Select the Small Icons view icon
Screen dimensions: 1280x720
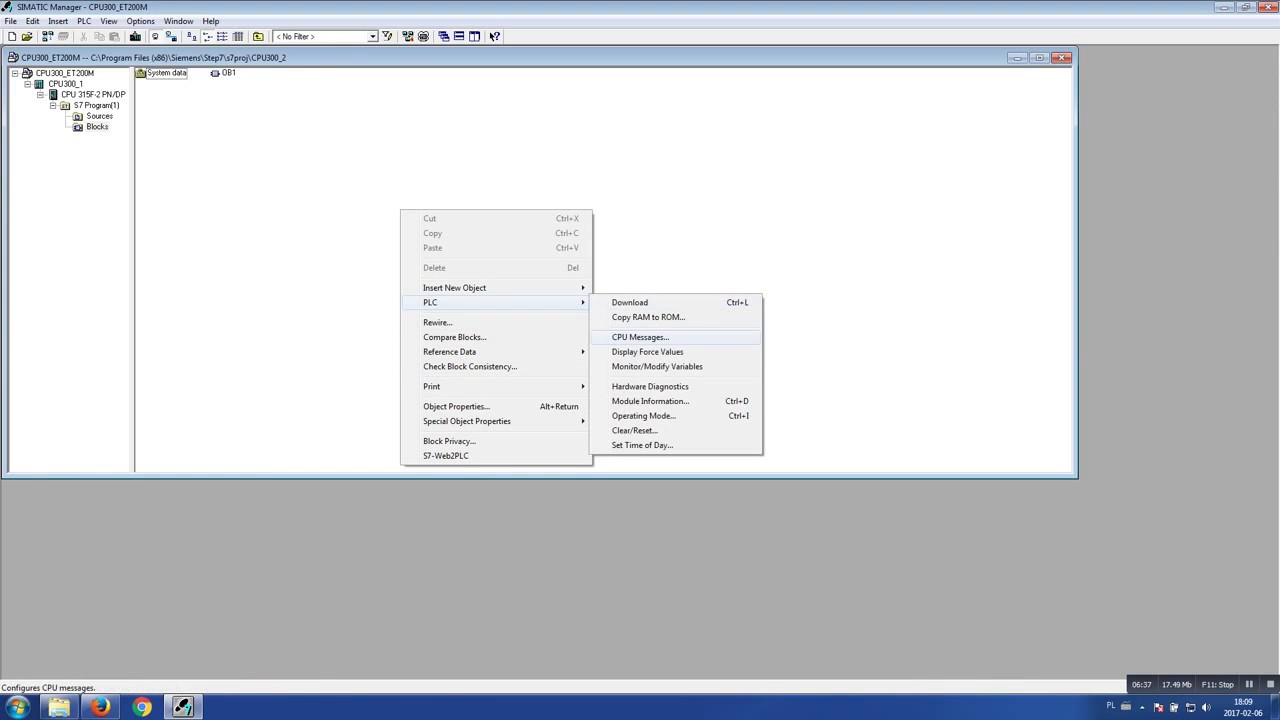(x=207, y=36)
